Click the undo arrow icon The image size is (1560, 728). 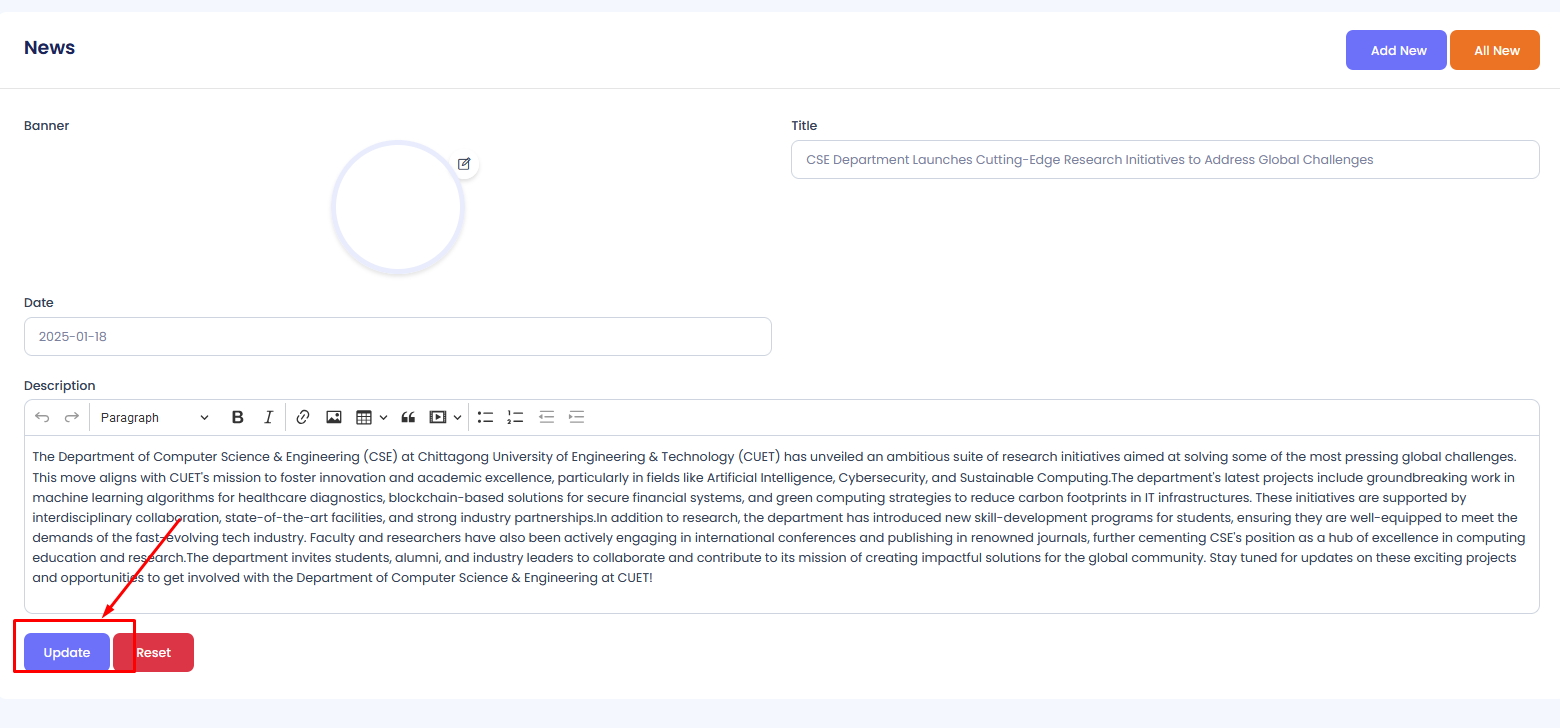[42, 417]
